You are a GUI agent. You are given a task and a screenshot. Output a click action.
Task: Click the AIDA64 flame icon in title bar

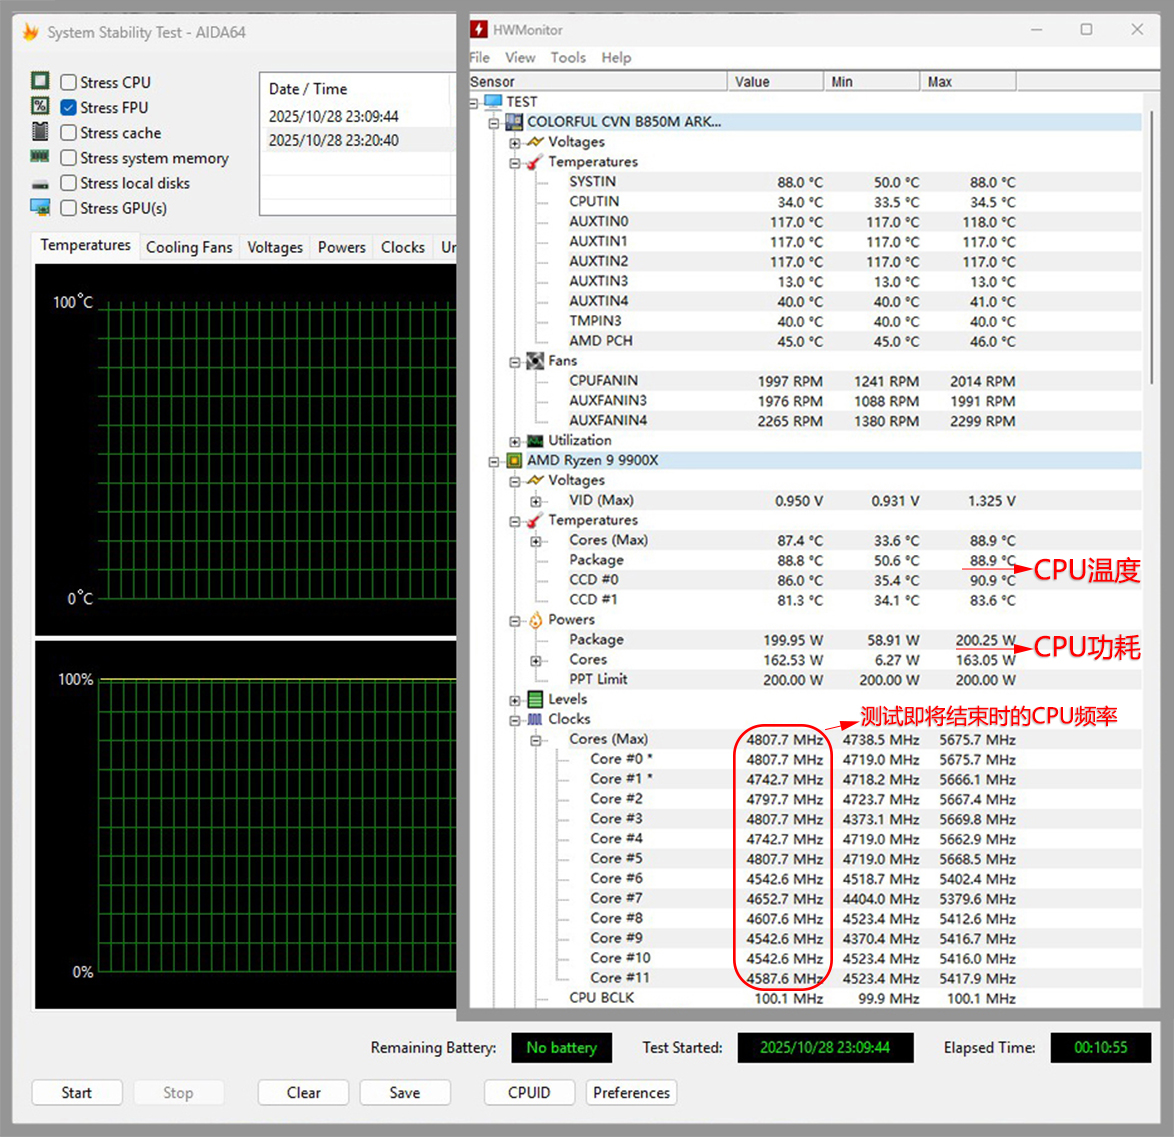(x=30, y=32)
